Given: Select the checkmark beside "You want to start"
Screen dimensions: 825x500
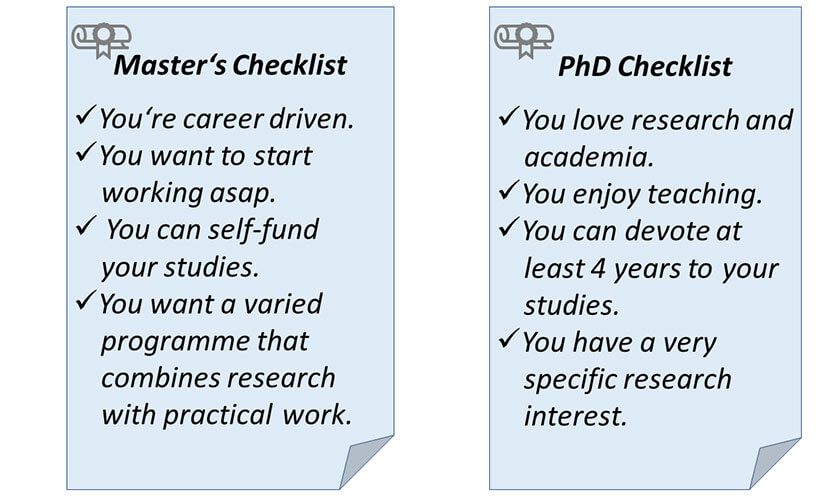Looking at the screenshot, I should (86, 152).
